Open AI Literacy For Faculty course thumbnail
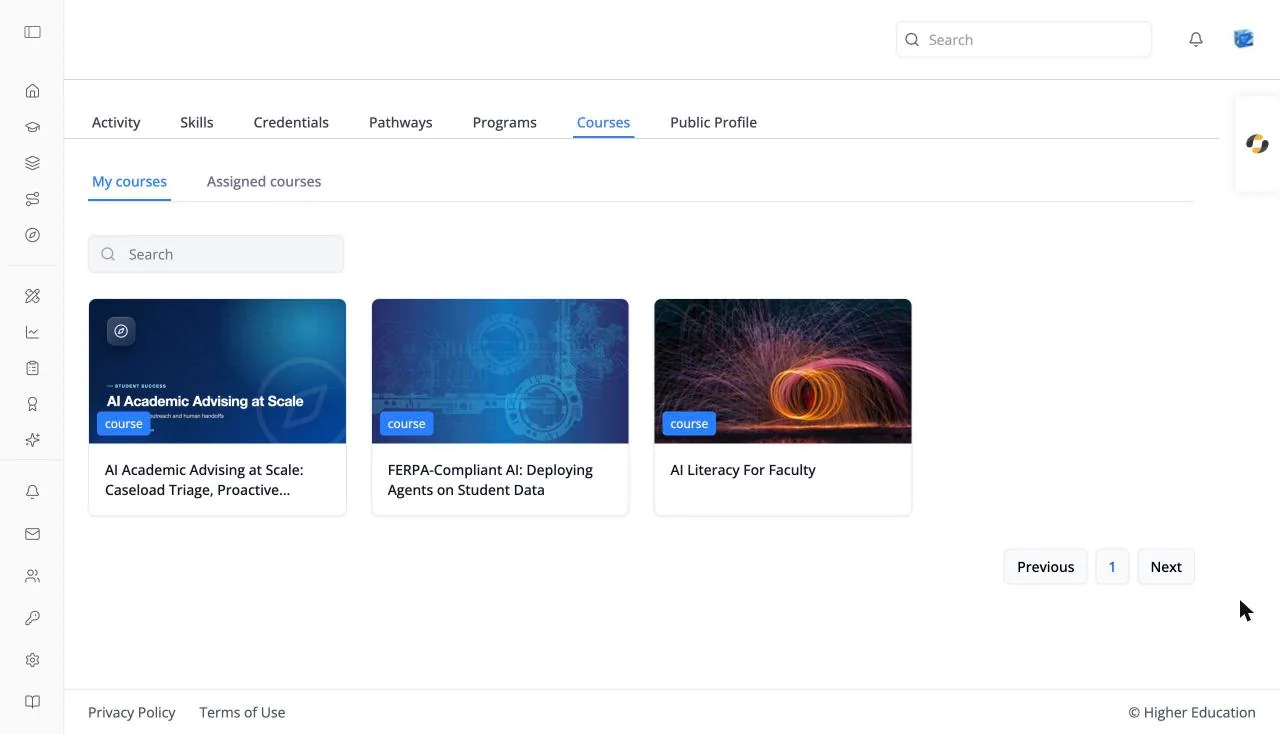1280x734 pixels. pos(783,371)
